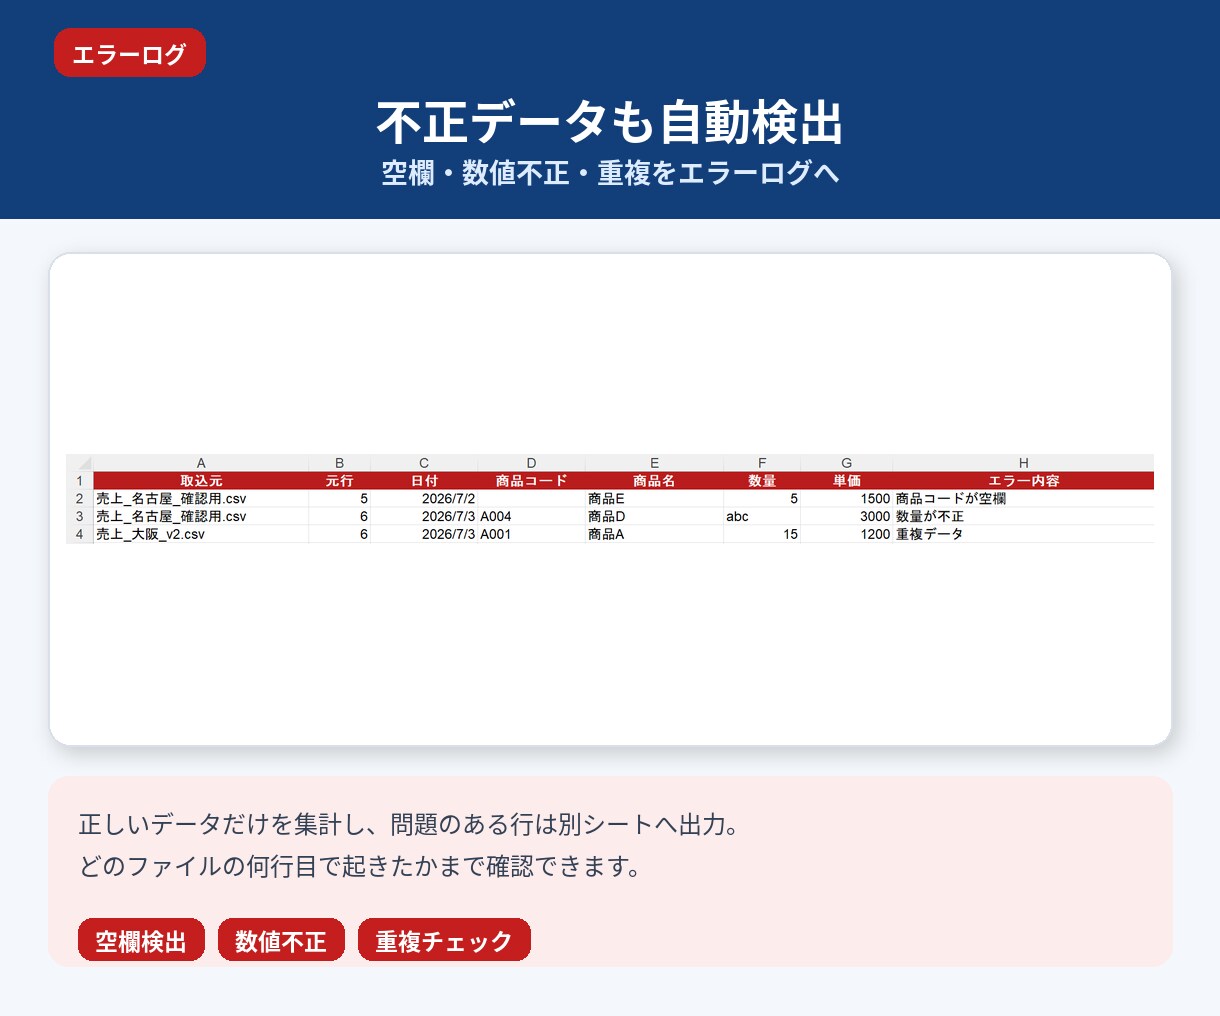This screenshot has height=1016, width=1220.
Task: Select product code cell A001
Action: [x=531, y=534]
